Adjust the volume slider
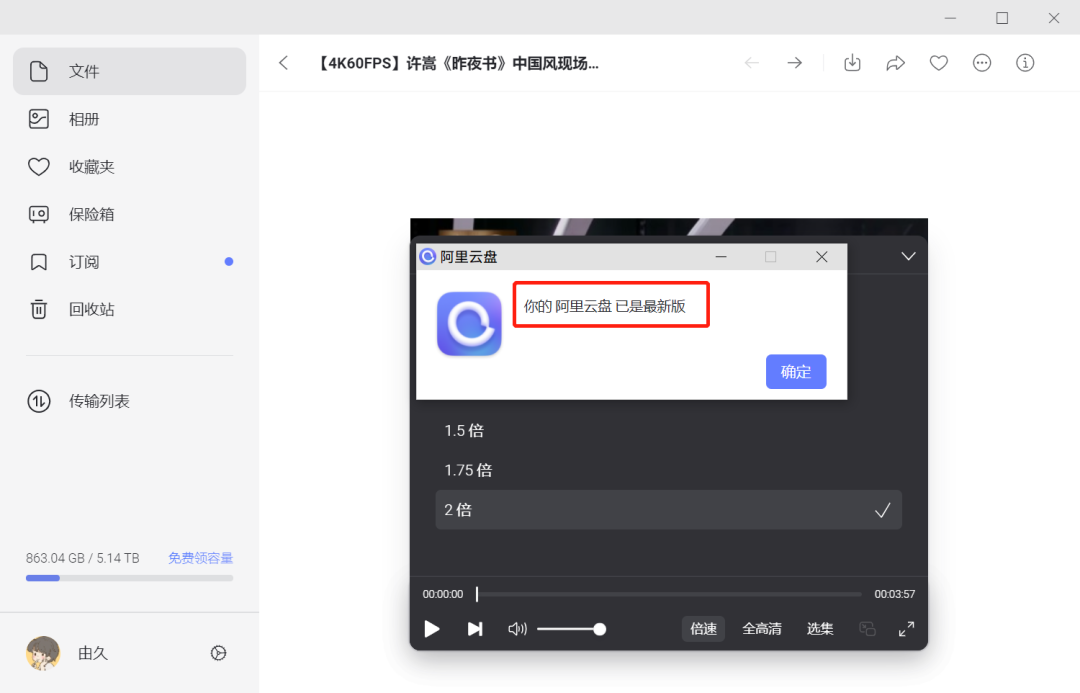 click(x=571, y=629)
